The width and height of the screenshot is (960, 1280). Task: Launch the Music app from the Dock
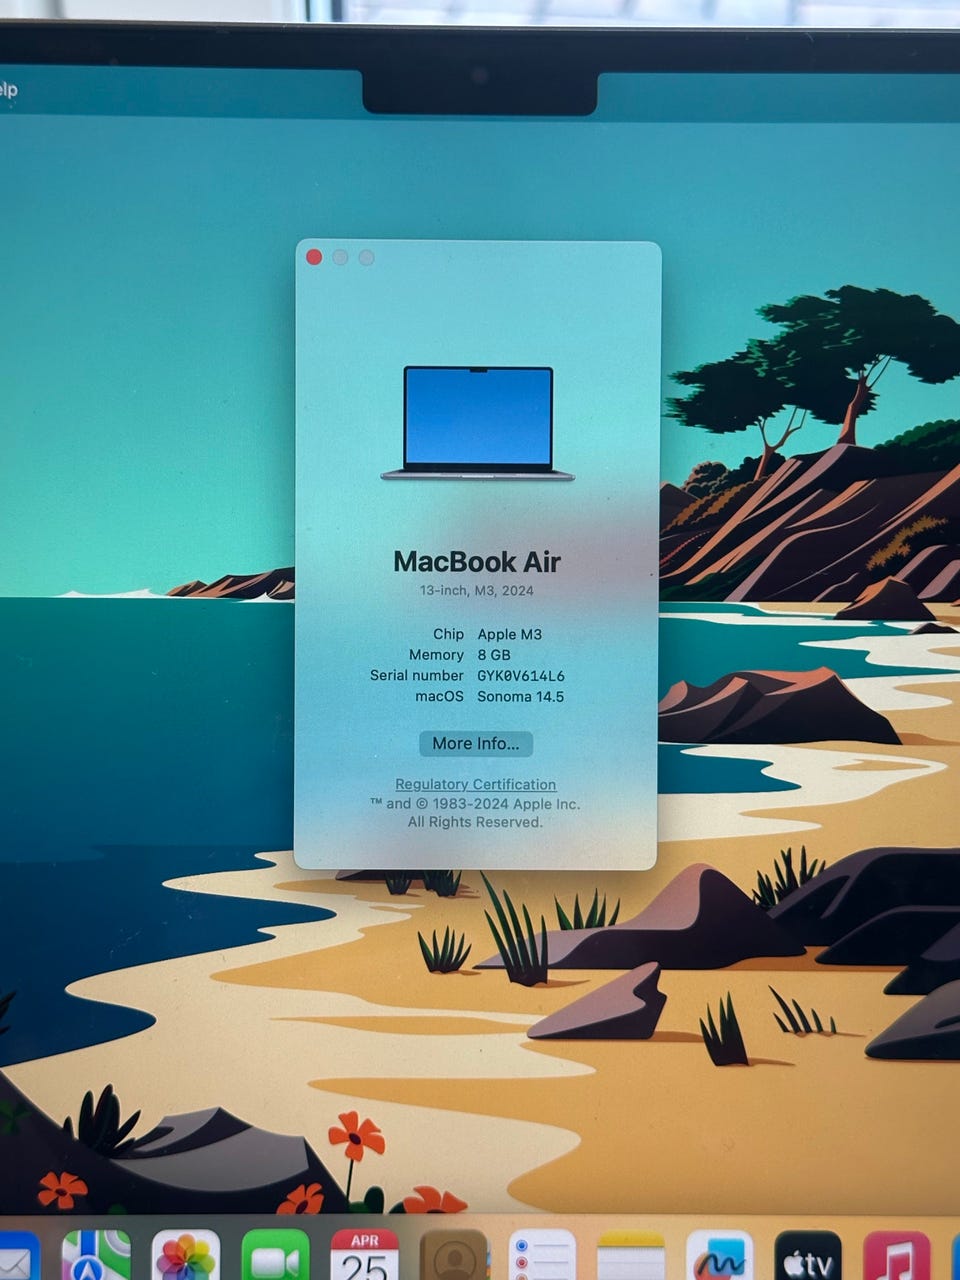coord(897,1256)
